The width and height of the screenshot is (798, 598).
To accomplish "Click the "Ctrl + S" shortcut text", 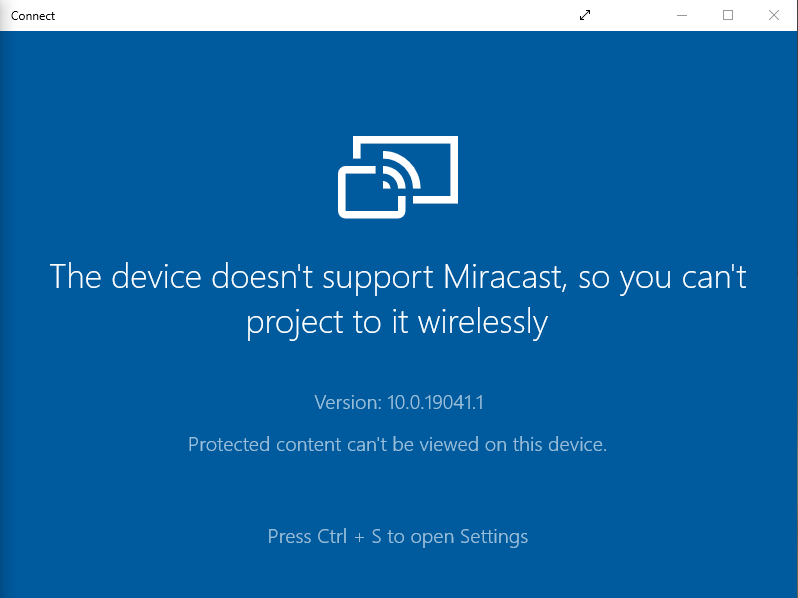I will click(x=349, y=536).
